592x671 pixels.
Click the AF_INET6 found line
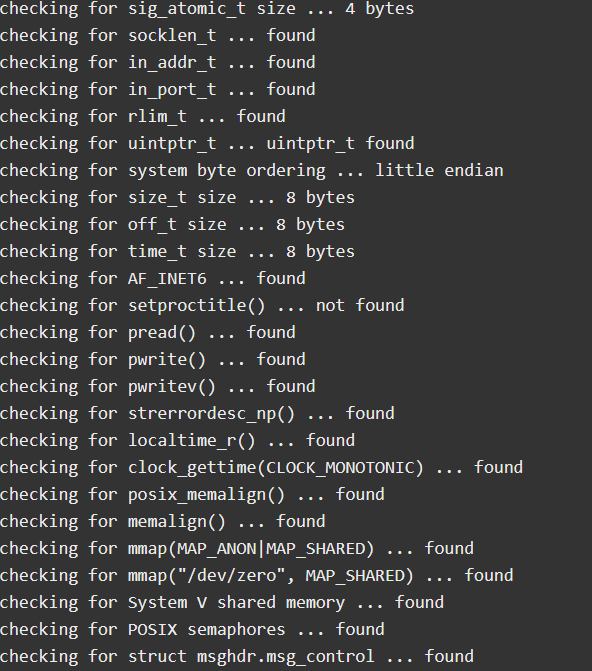tap(153, 278)
